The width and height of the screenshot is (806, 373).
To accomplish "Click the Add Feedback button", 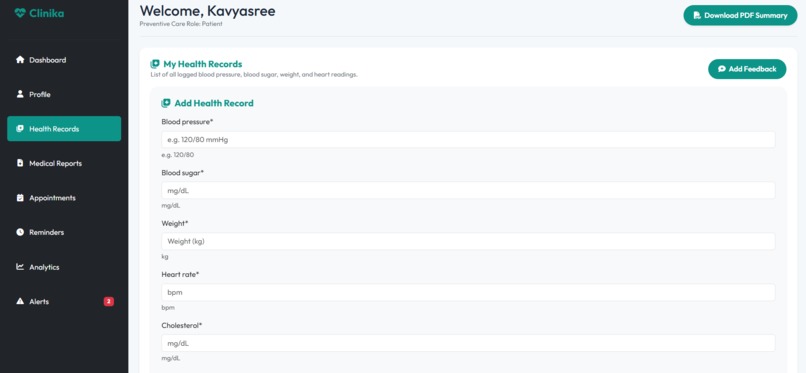I will [x=747, y=69].
